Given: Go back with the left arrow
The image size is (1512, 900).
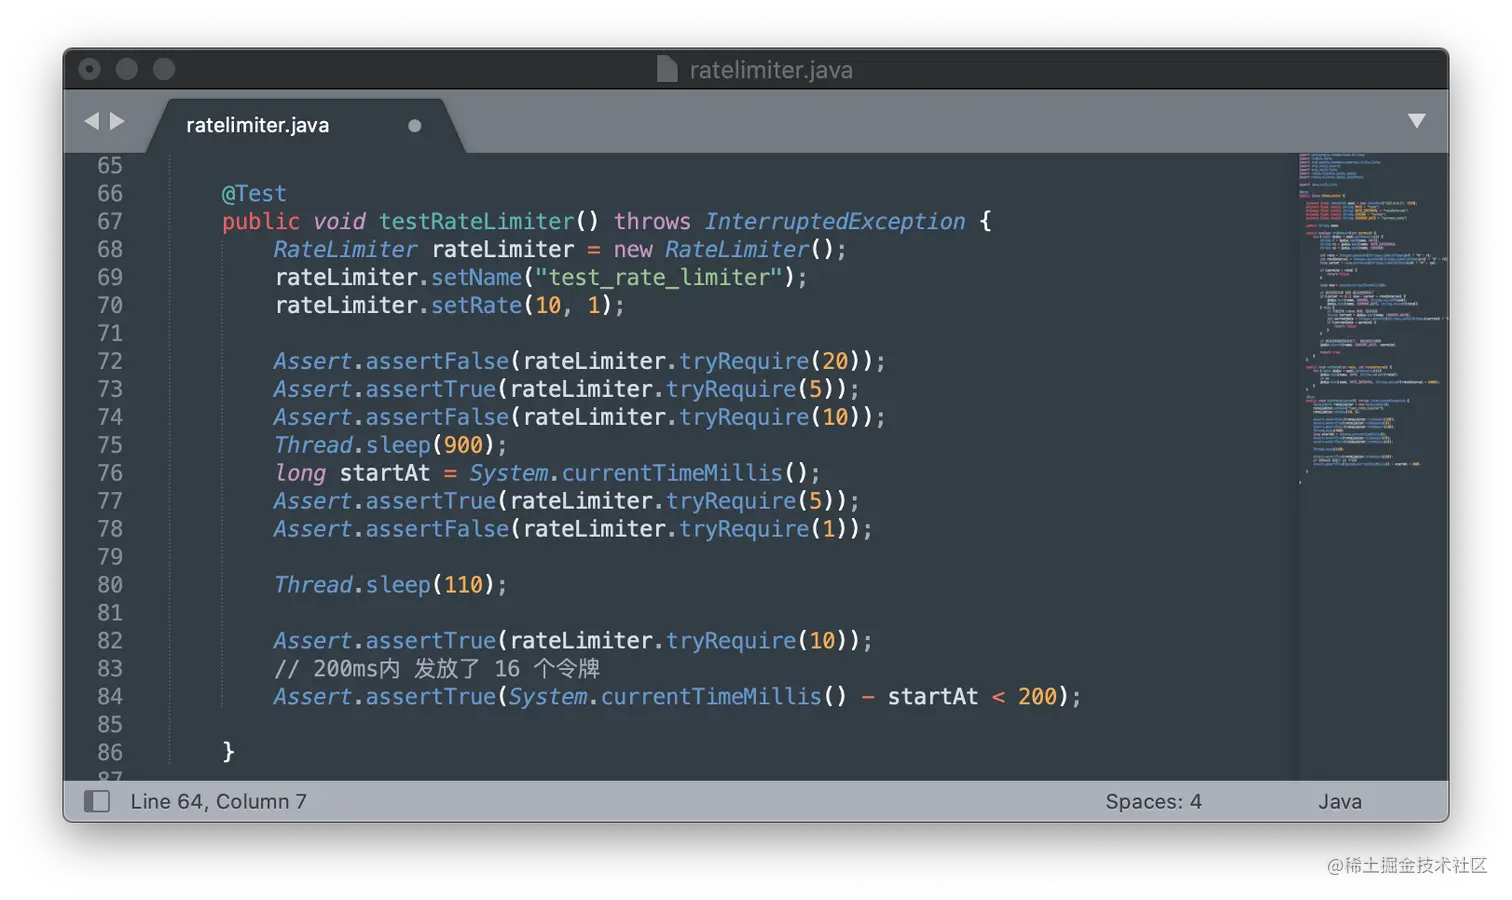Looking at the screenshot, I should 92,121.
